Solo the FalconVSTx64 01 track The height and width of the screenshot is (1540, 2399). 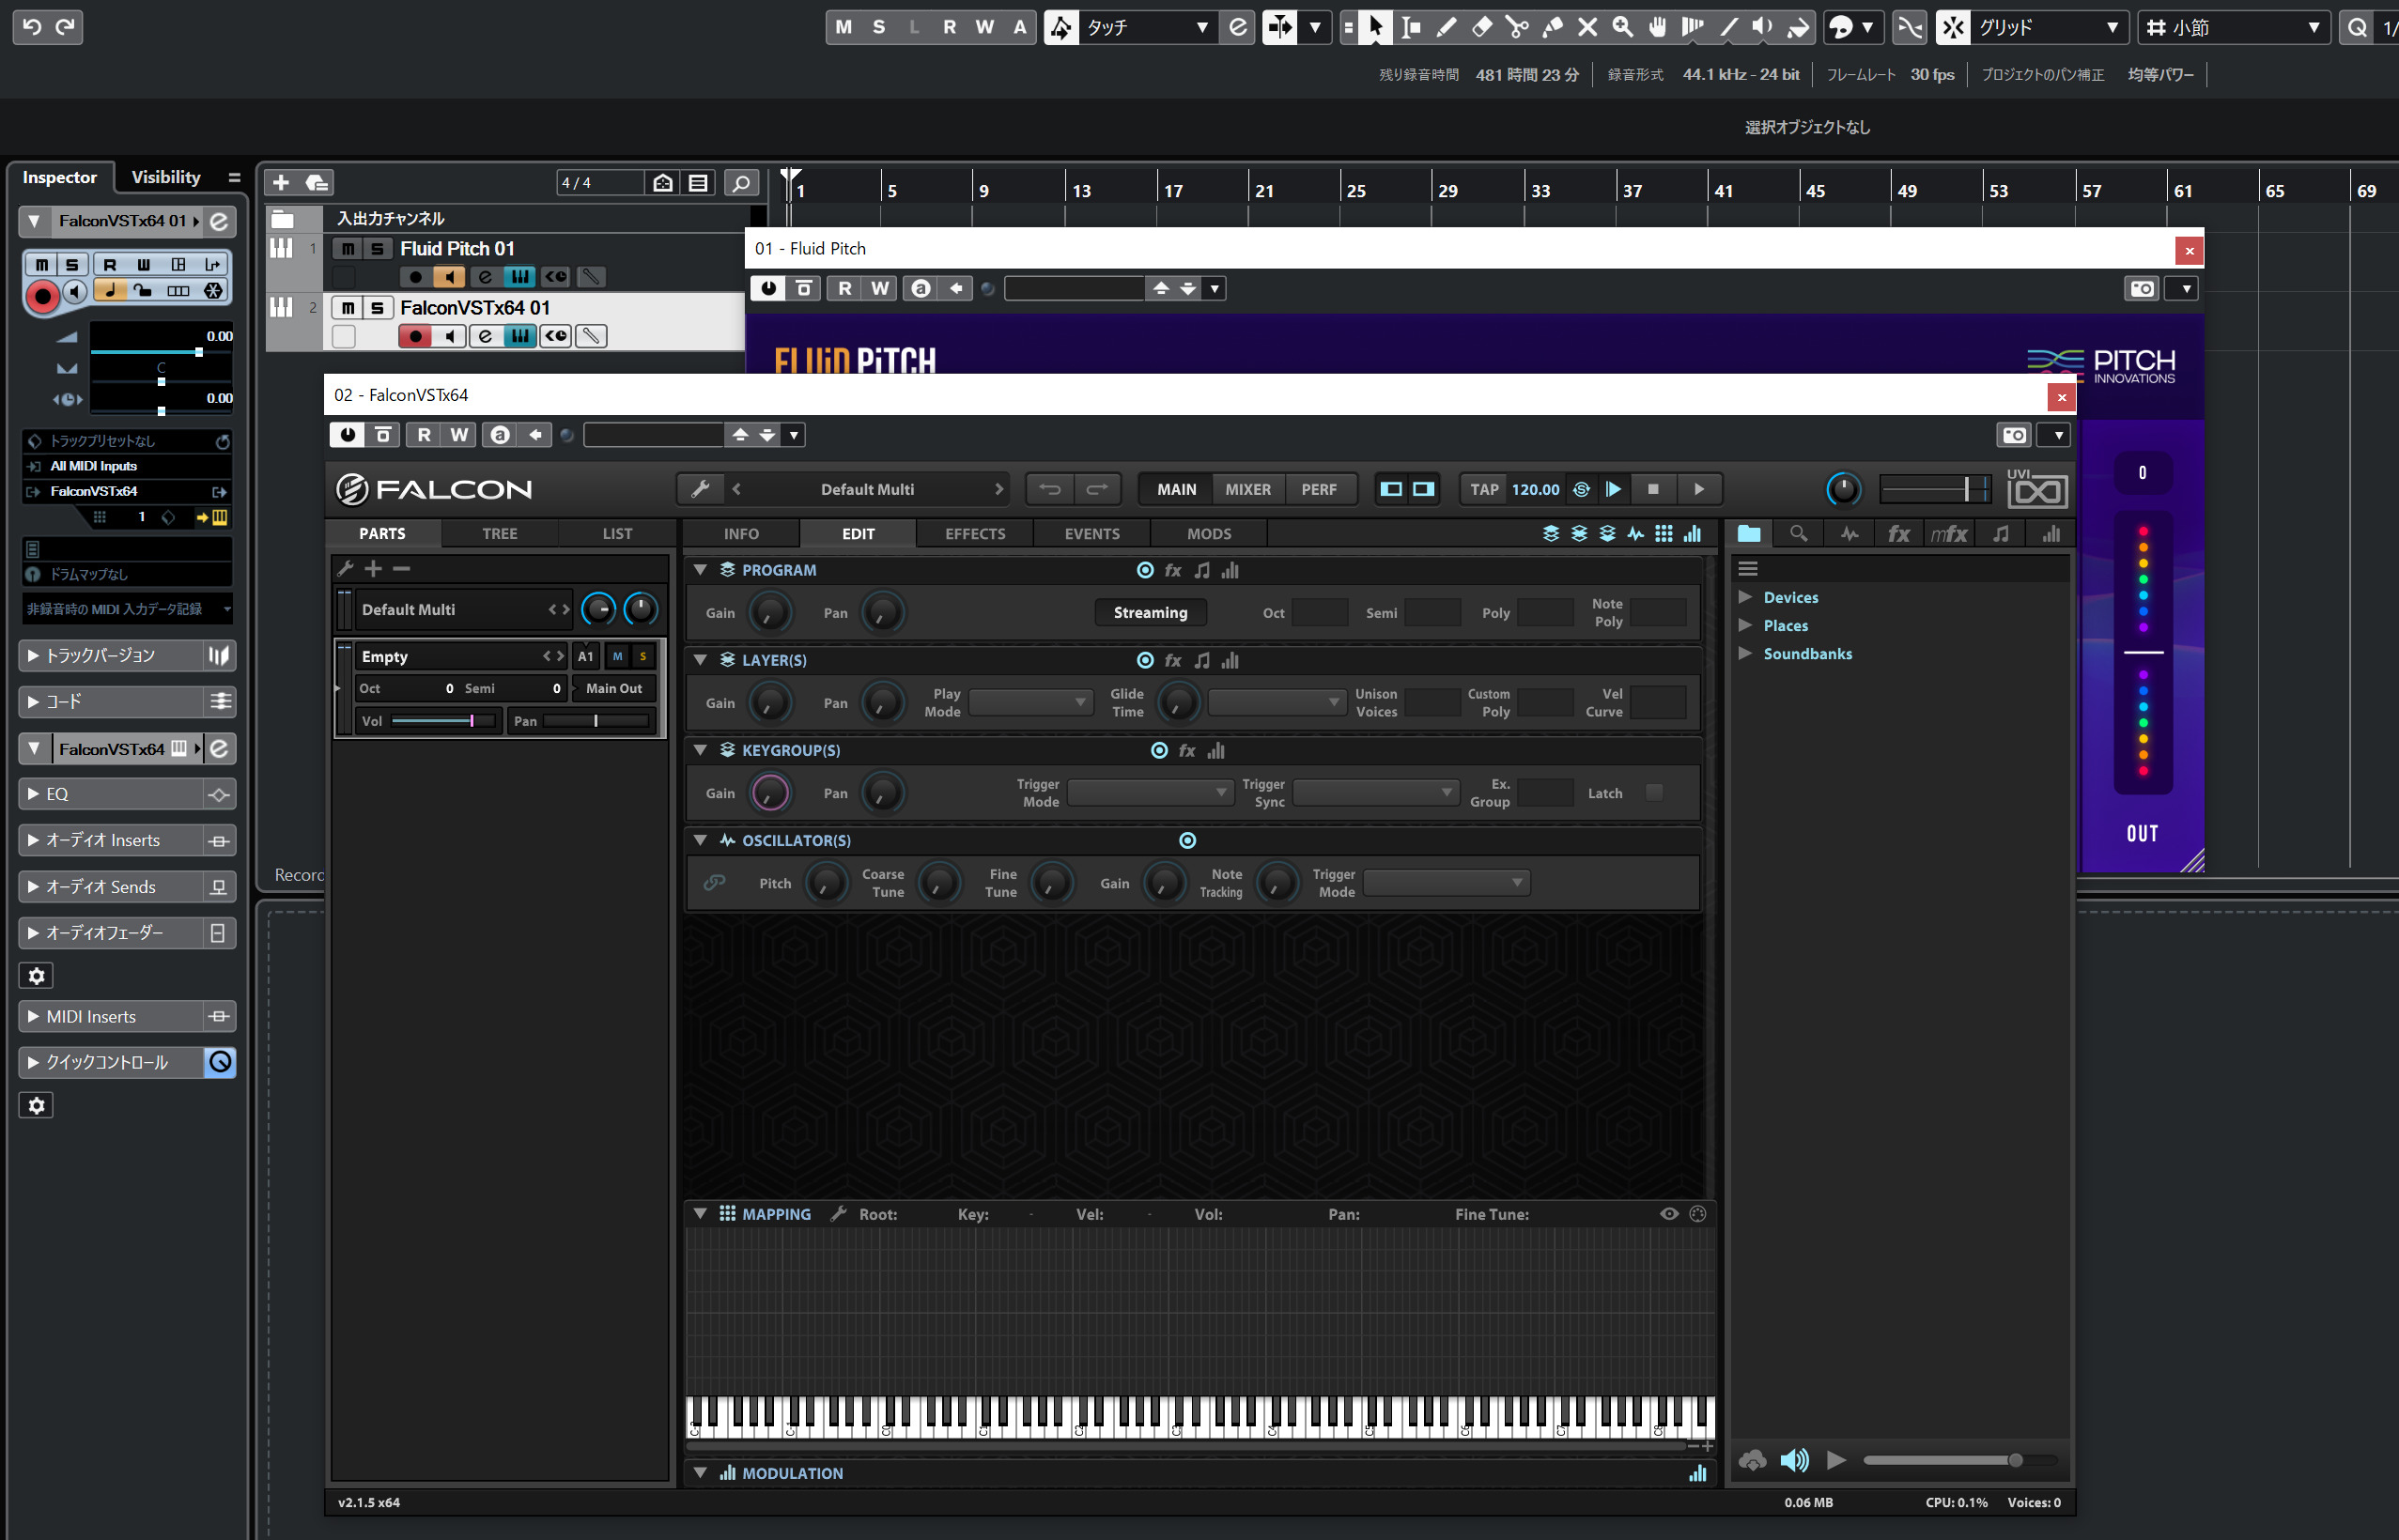pyautogui.click(x=377, y=308)
